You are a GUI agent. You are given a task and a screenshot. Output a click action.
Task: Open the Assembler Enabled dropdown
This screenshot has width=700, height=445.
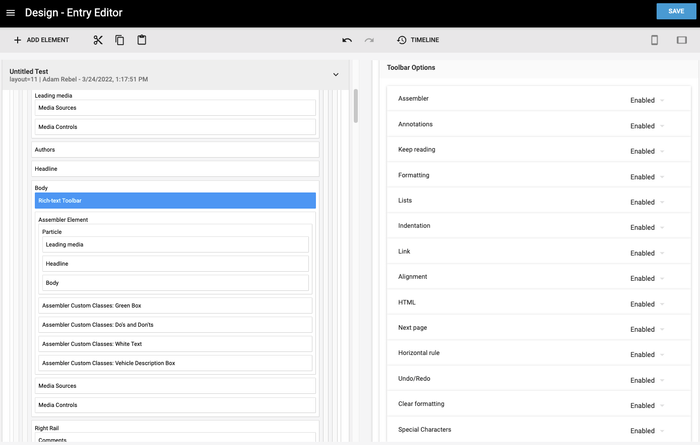pyautogui.click(x=646, y=101)
